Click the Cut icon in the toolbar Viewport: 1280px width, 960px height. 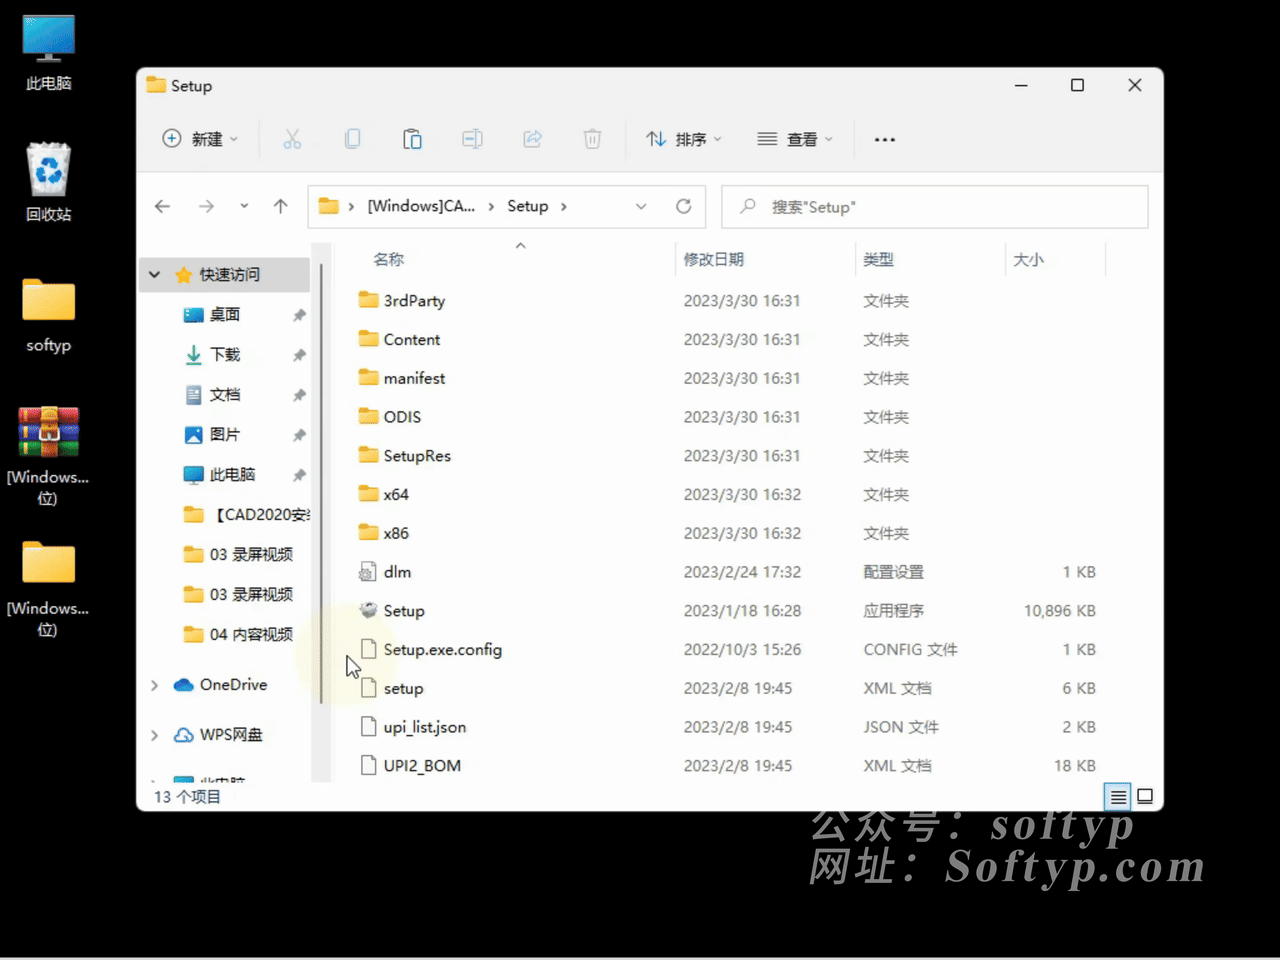(292, 139)
